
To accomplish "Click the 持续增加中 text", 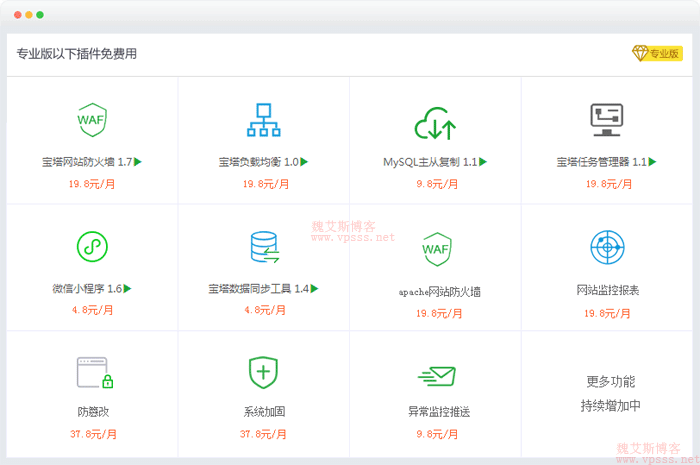I will (610, 406).
